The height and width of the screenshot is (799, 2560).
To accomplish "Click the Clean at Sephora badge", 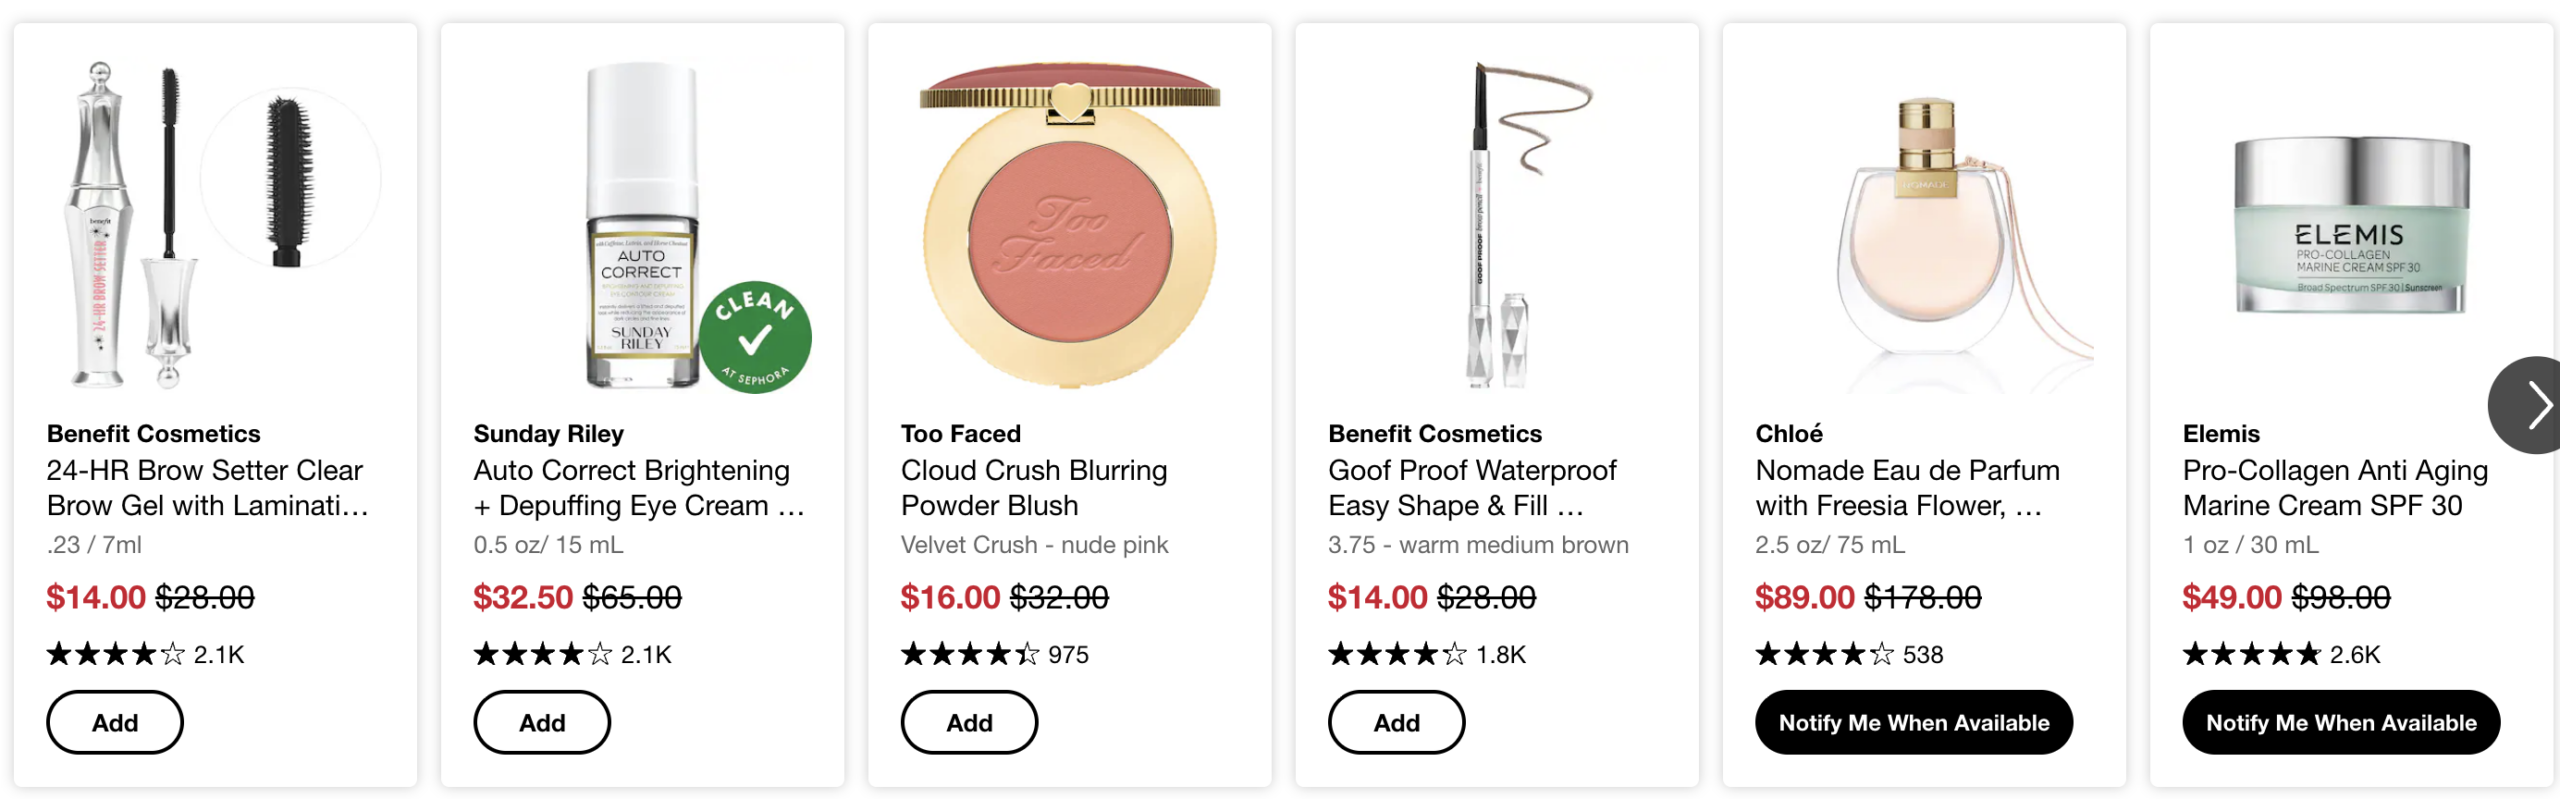I will pos(755,337).
